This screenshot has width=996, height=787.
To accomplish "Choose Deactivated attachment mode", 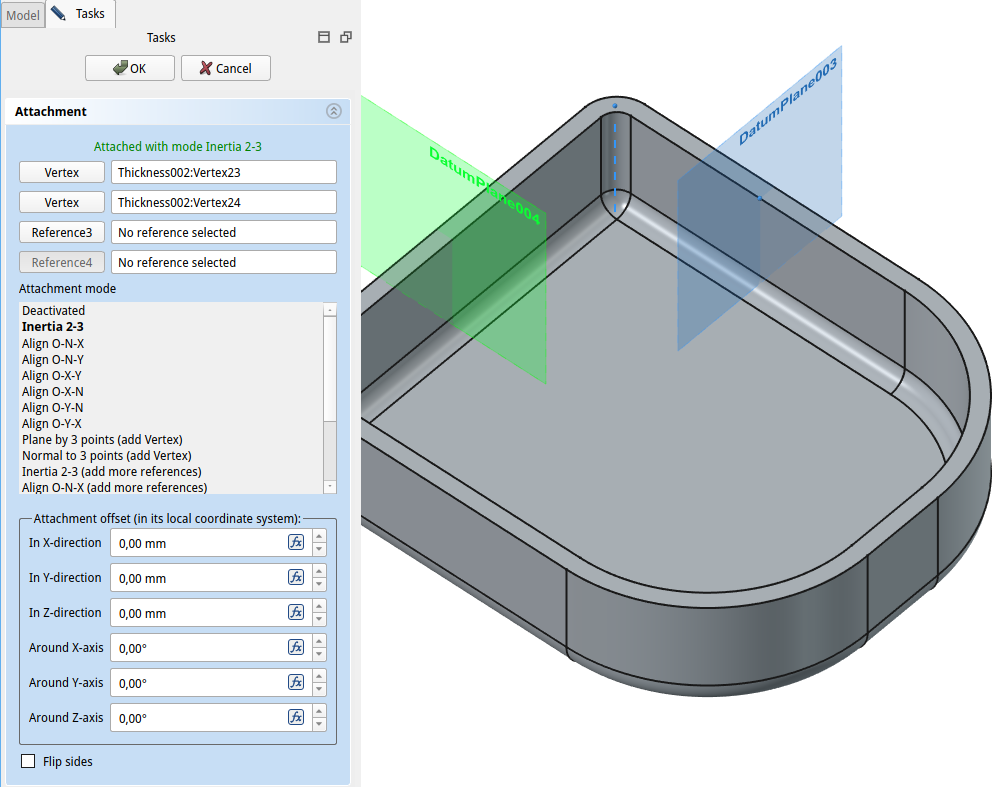I will pyautogui.click(x=54, y=311).
